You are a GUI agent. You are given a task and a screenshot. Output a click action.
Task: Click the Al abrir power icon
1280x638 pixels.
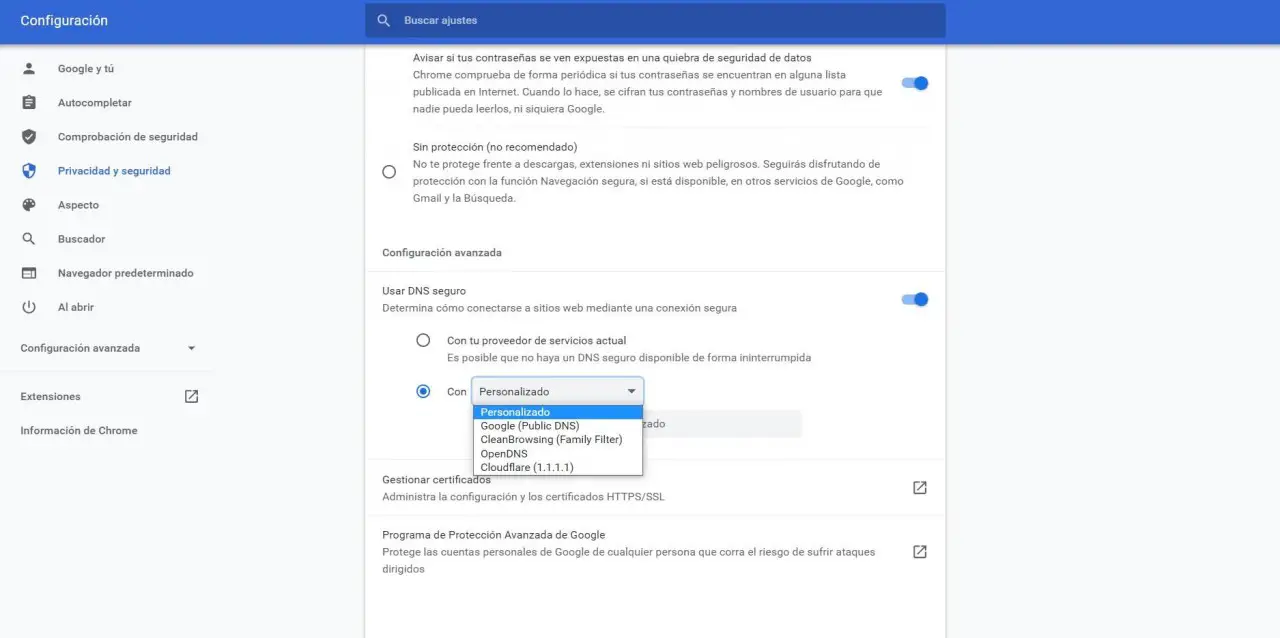(x=29, y=307)
